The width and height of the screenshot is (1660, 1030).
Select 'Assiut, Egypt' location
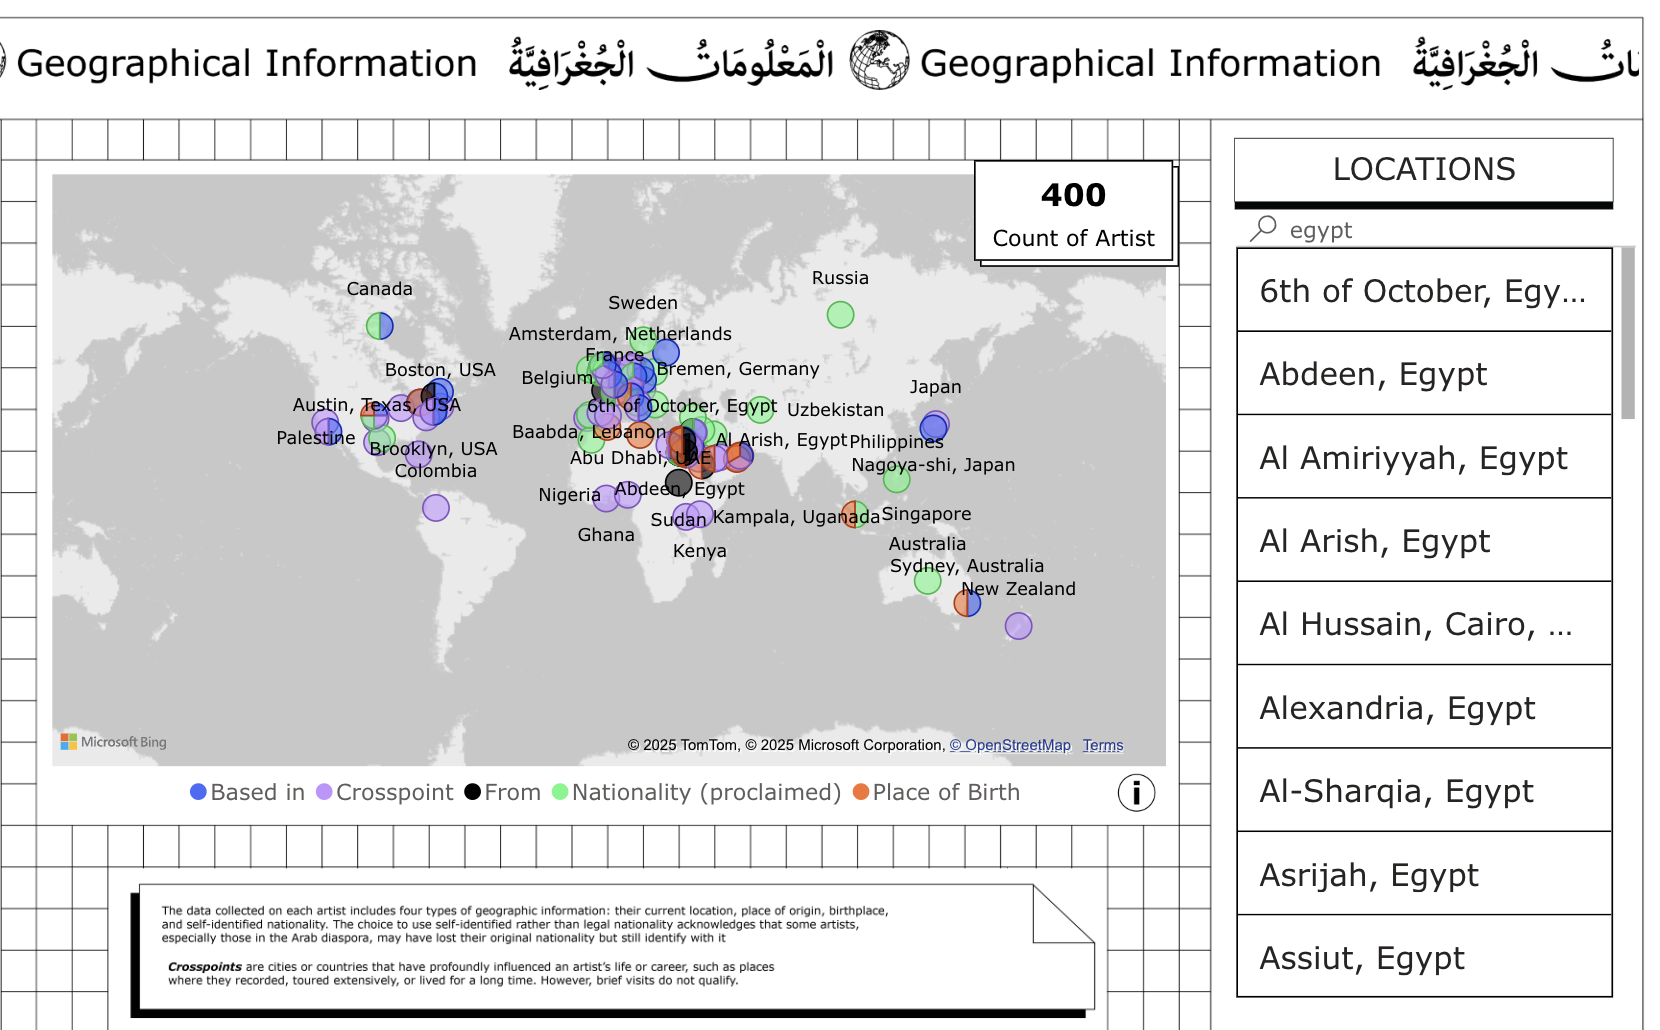(x=1424, y=957)
